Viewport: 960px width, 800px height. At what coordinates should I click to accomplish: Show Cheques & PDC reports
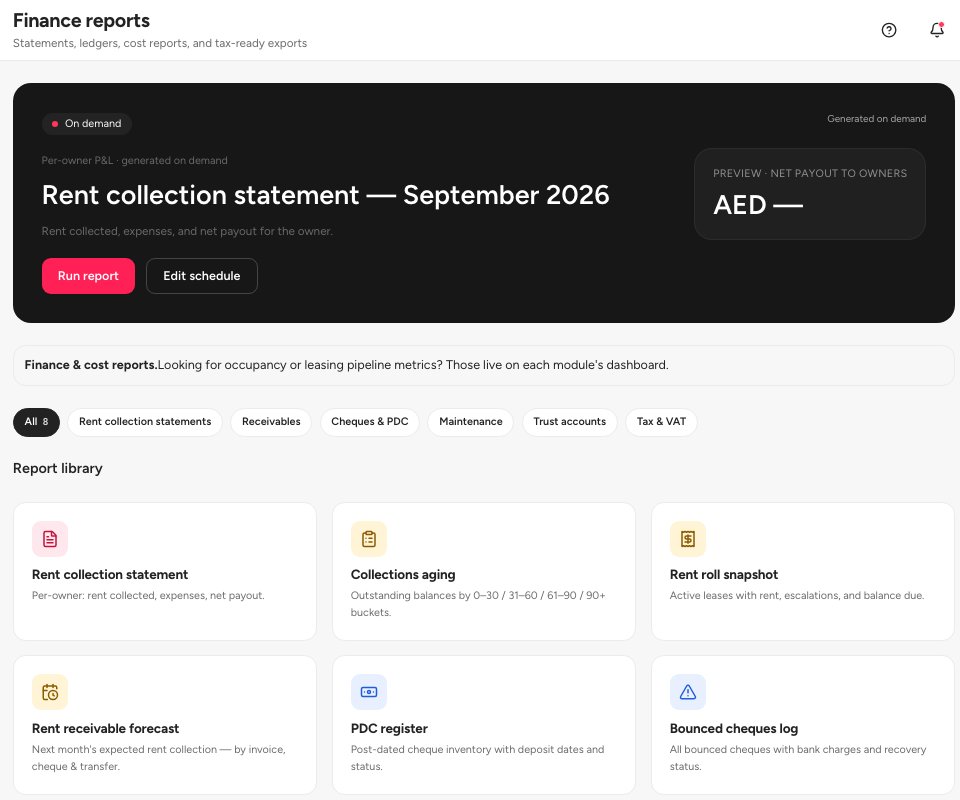pyautogui.click(x=369, y=422)
